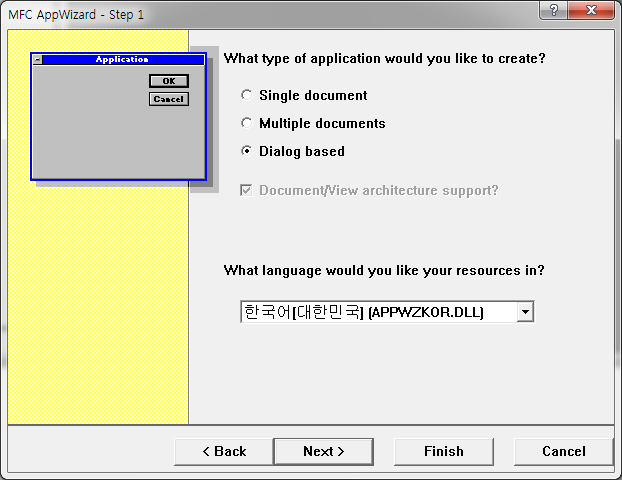Proceed with the Next button
Screen dimensions: 622x480
pos(324,451)
